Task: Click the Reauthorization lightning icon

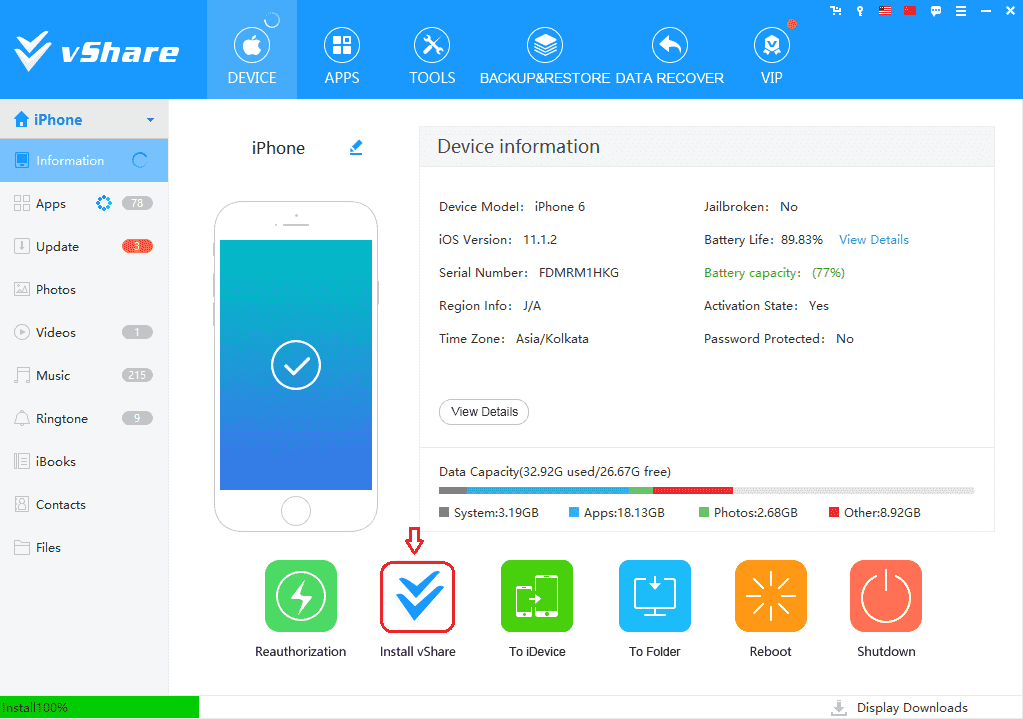Action: (x=301, y=596)
